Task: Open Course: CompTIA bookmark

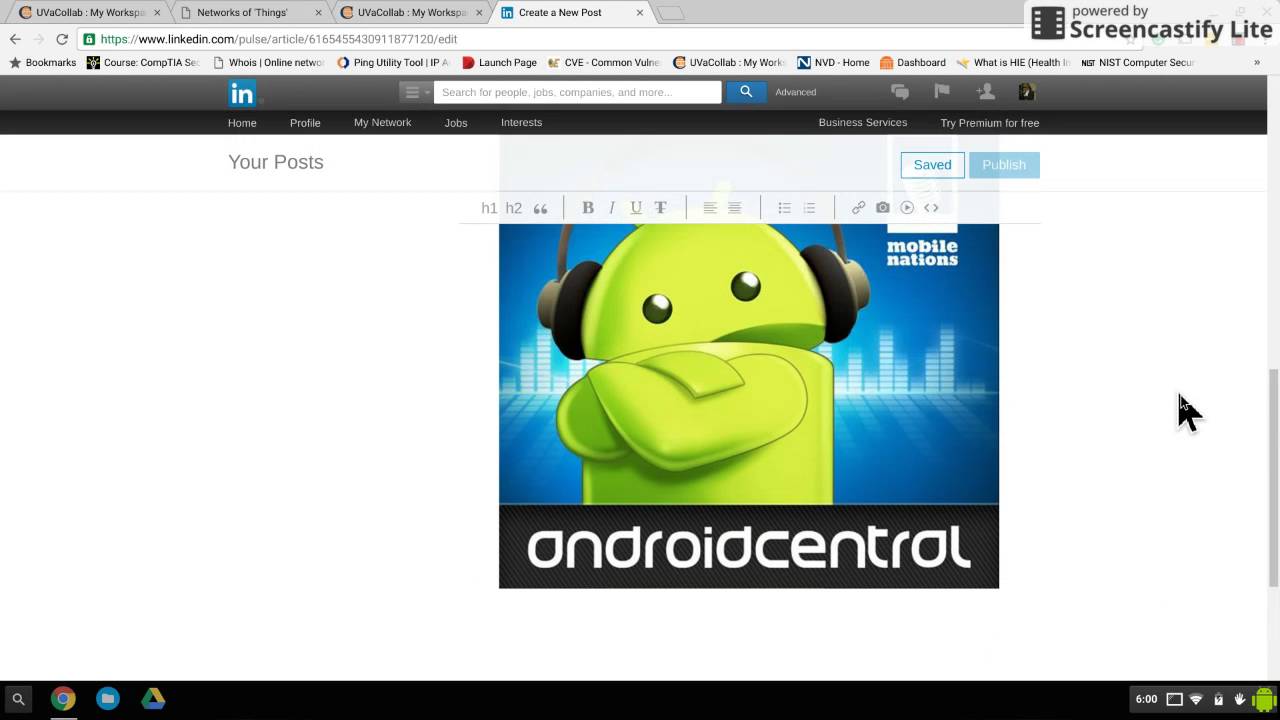Action: 143,62
